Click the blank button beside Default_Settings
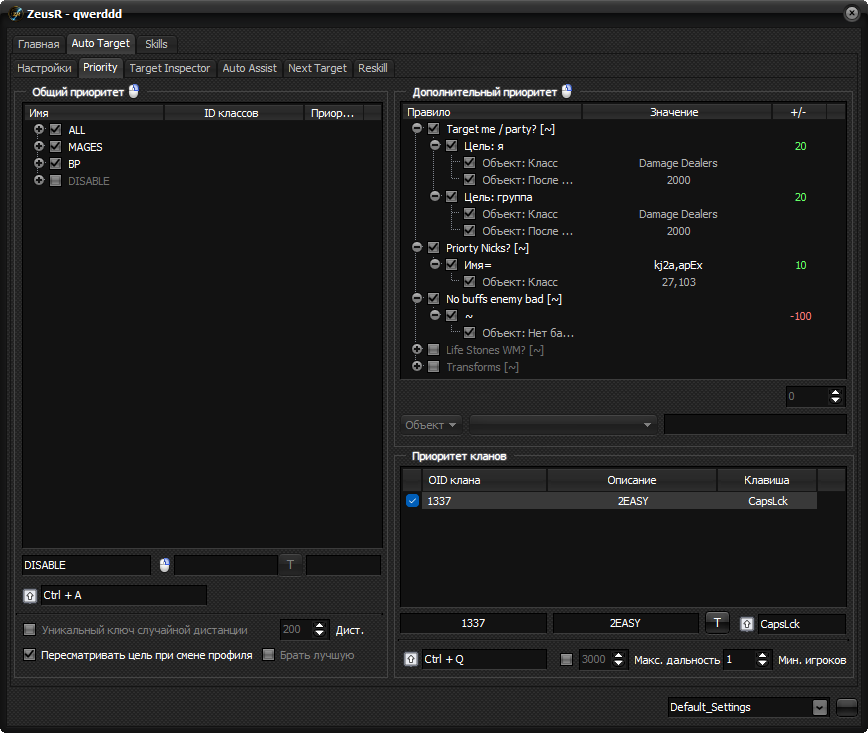868x733 pixels. point(847,707)
